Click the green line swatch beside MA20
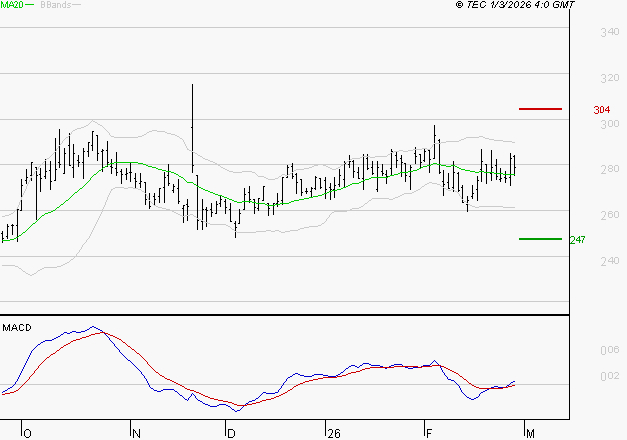 click(x=30, y=5)
